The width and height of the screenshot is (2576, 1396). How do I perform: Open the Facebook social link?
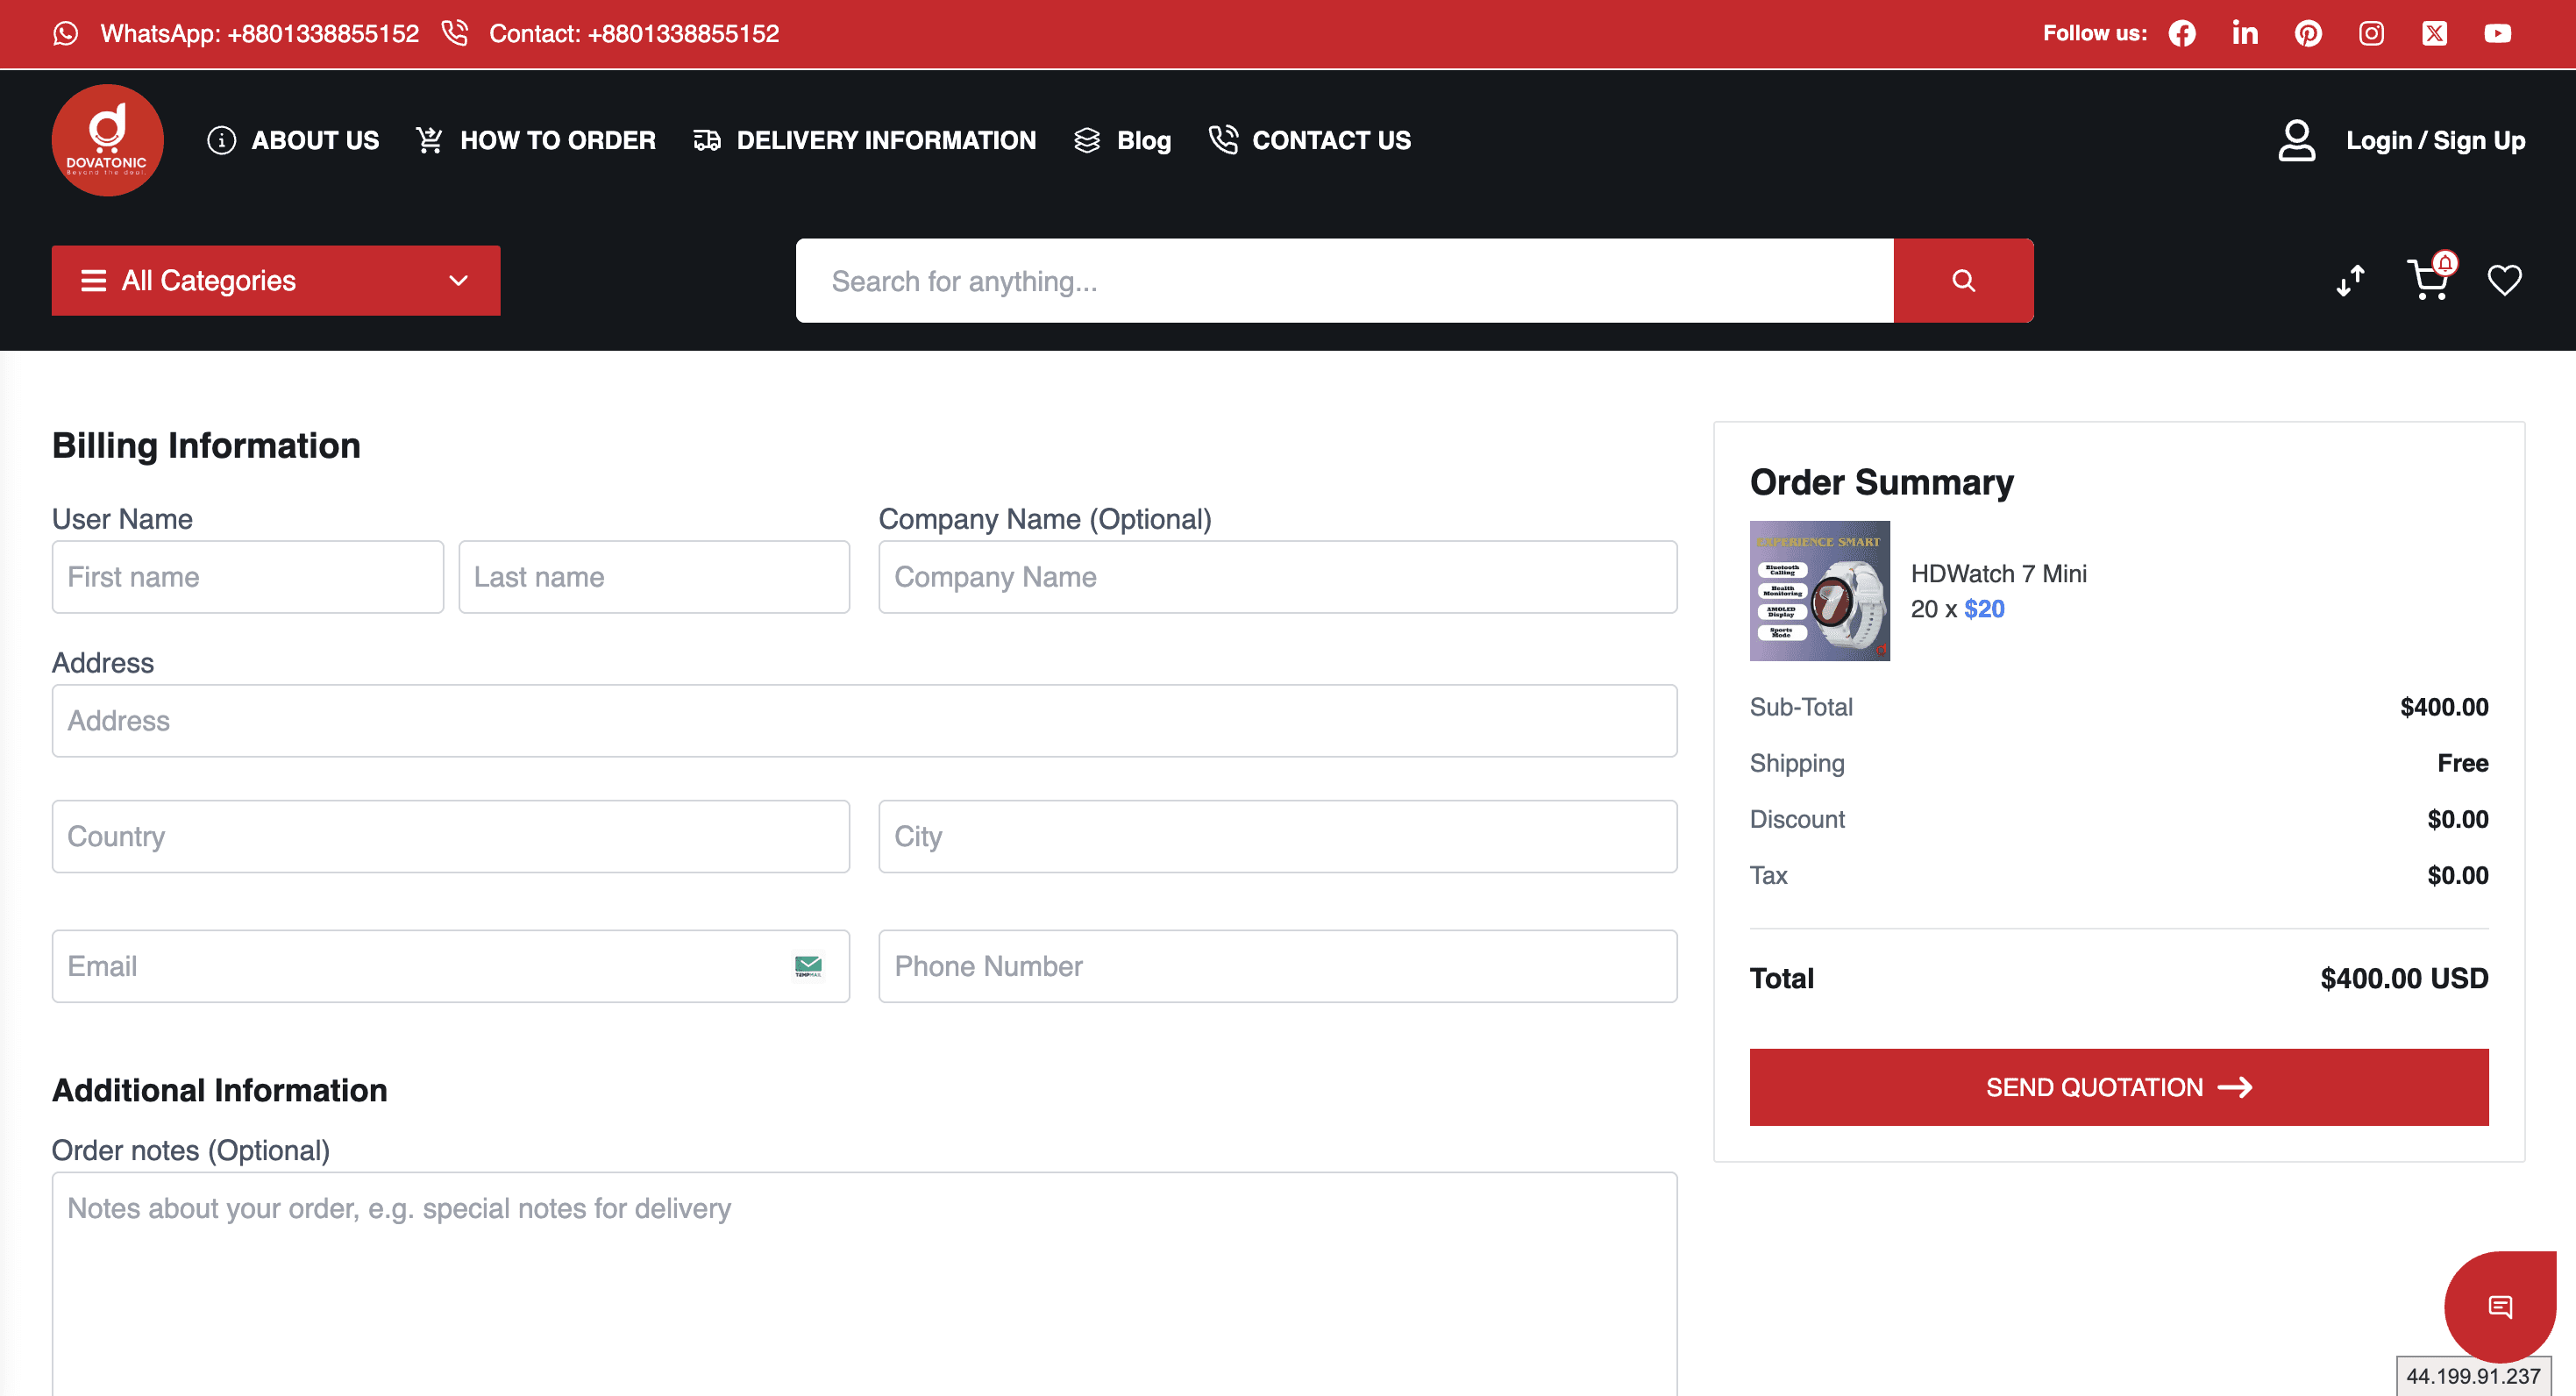2182,34
